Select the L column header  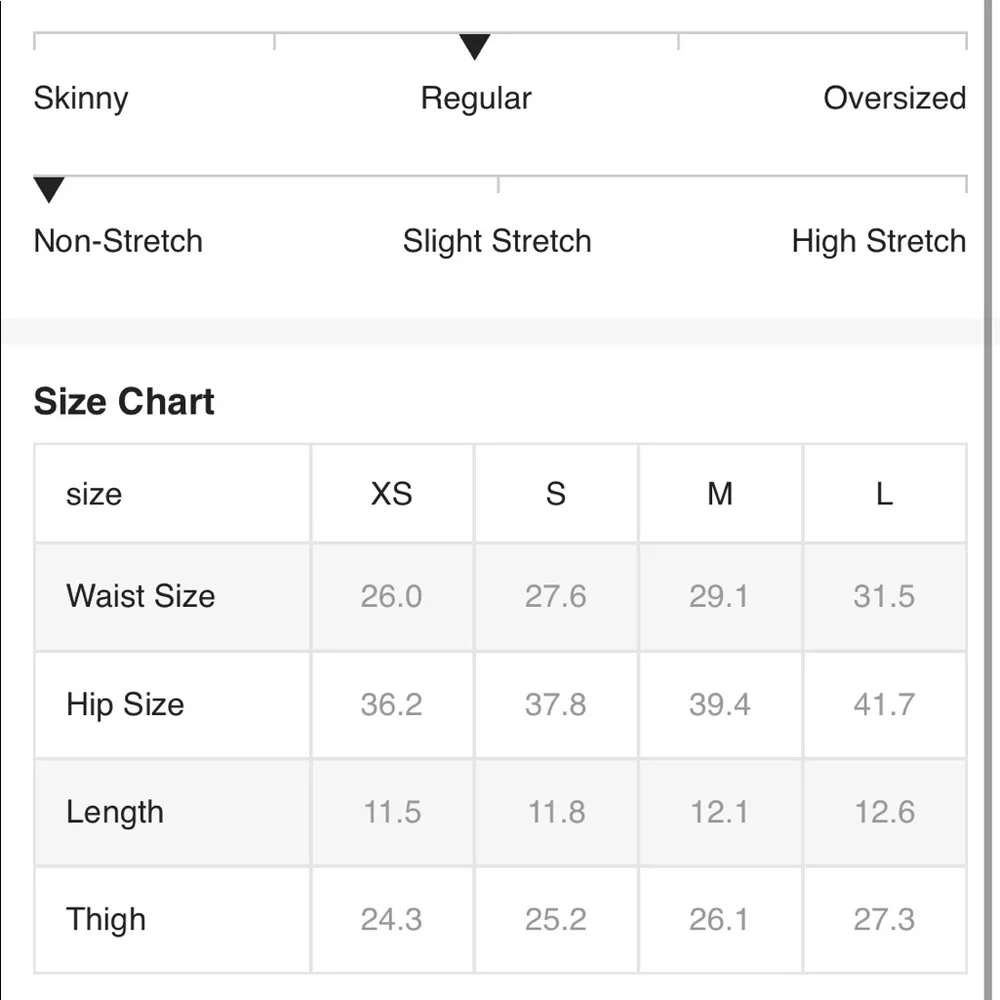(884, 494)
